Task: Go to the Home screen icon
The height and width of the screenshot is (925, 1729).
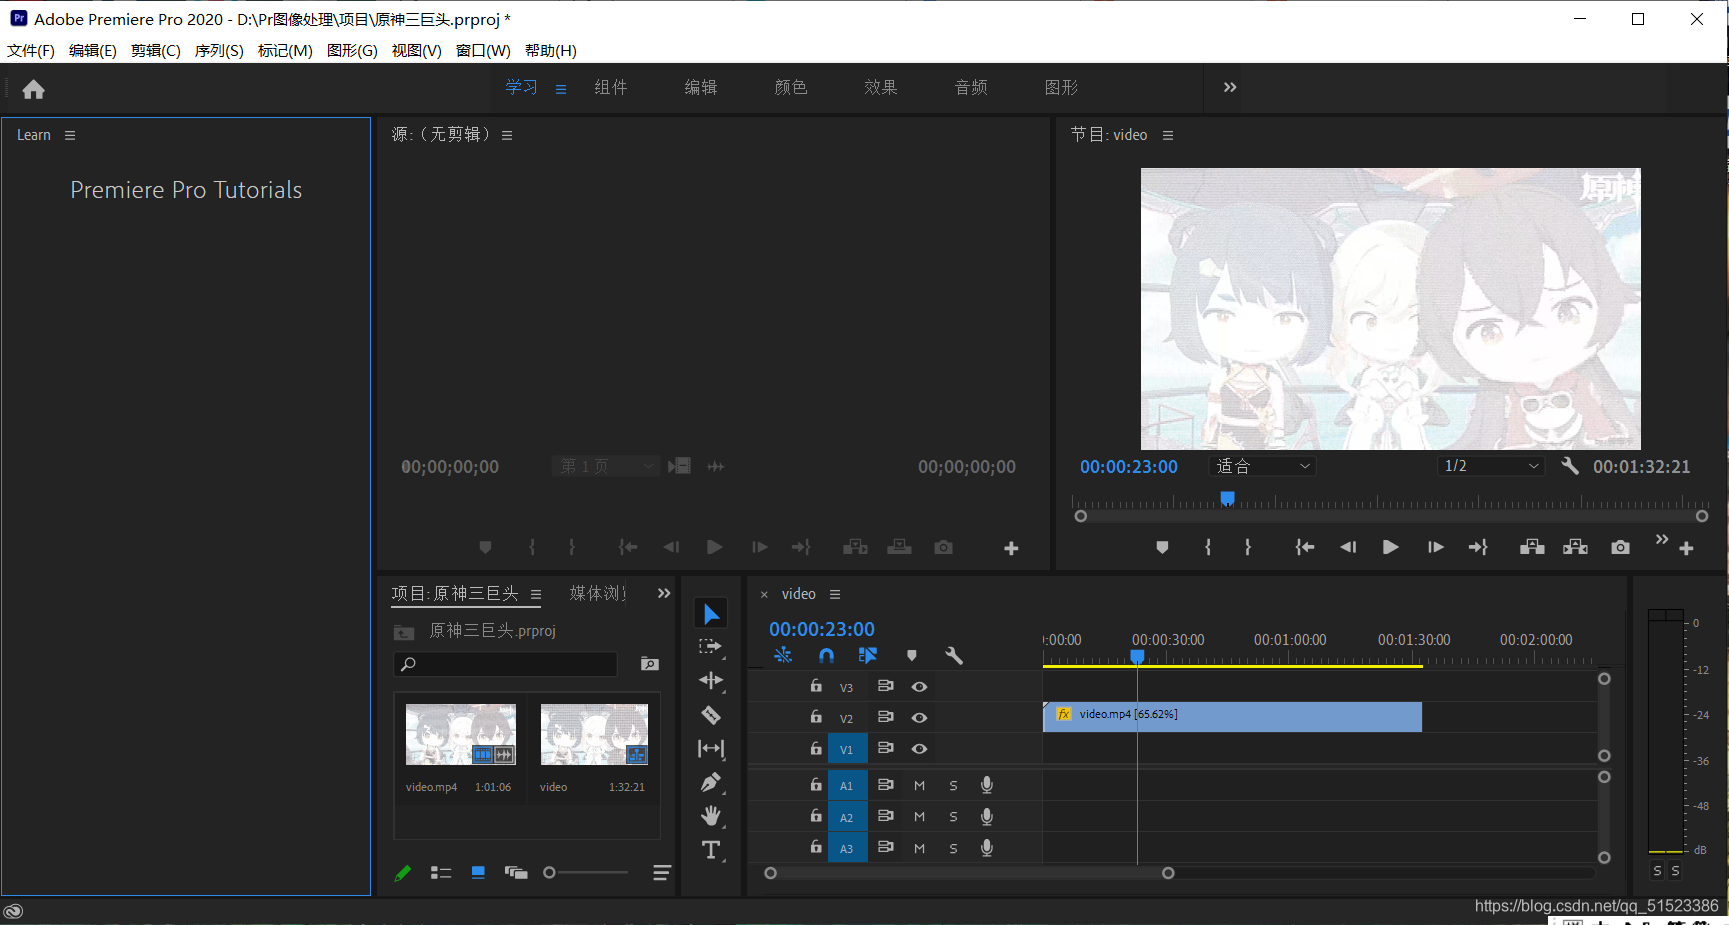Action: 33,90
